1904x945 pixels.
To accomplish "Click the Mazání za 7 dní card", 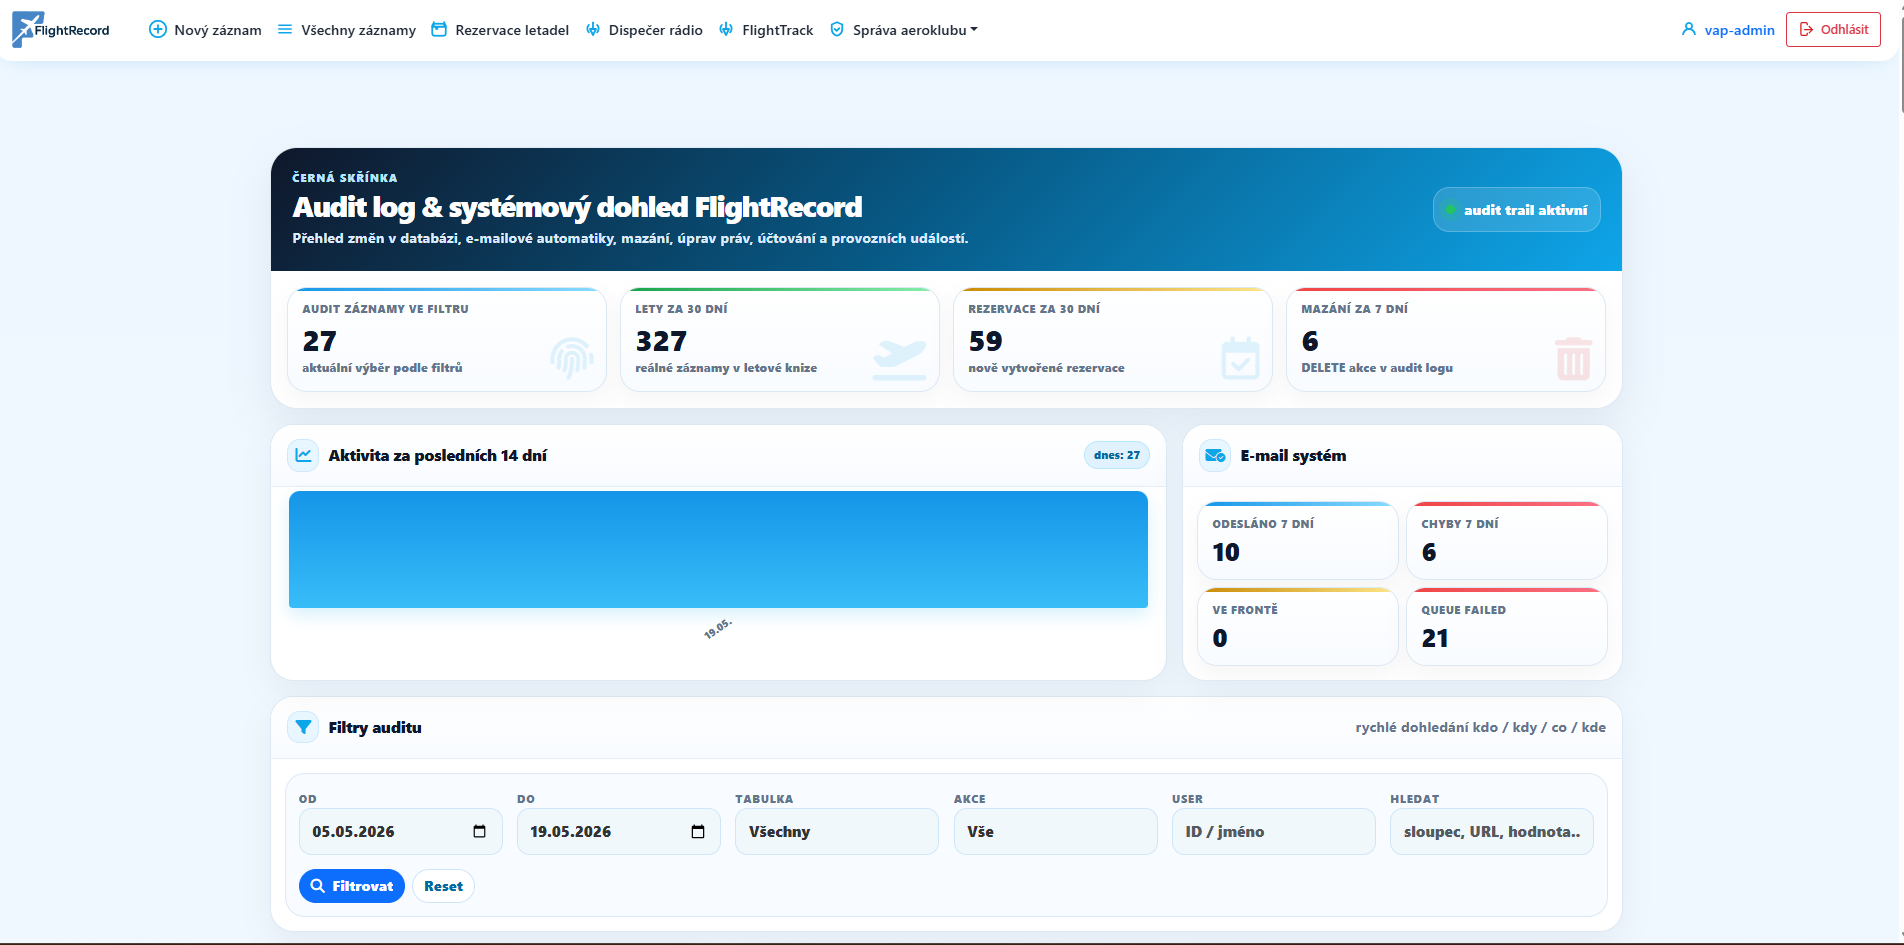I will tap(1446, 339).
